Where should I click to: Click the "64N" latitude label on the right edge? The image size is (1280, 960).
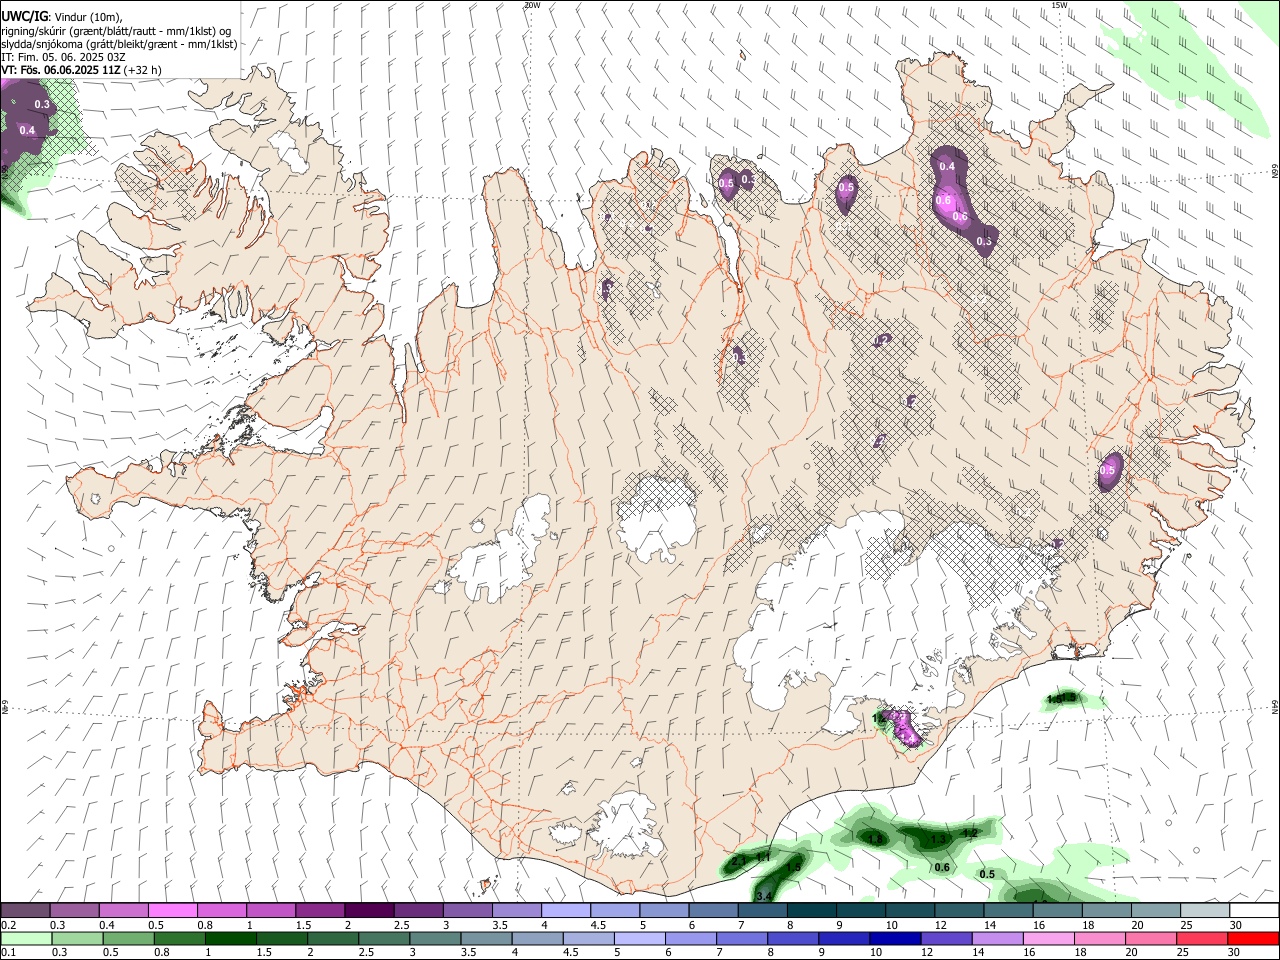[1275, 706]
